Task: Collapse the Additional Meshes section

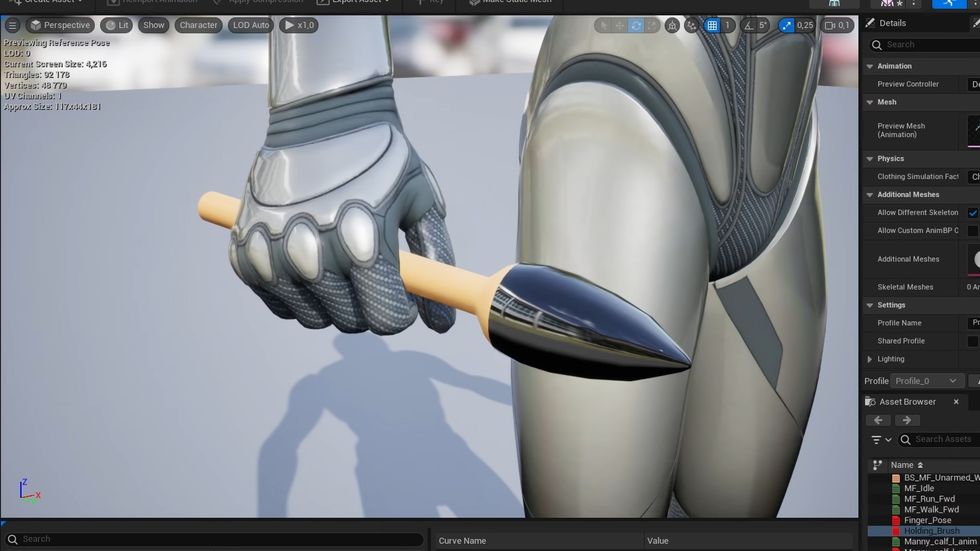Action: (x=869, y=195)
